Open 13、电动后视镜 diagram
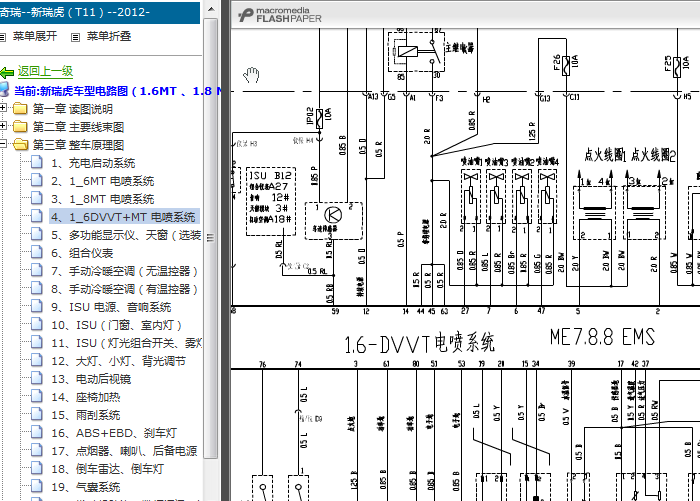The width and height of the screenshot is (700, 501). pos(91,379)
